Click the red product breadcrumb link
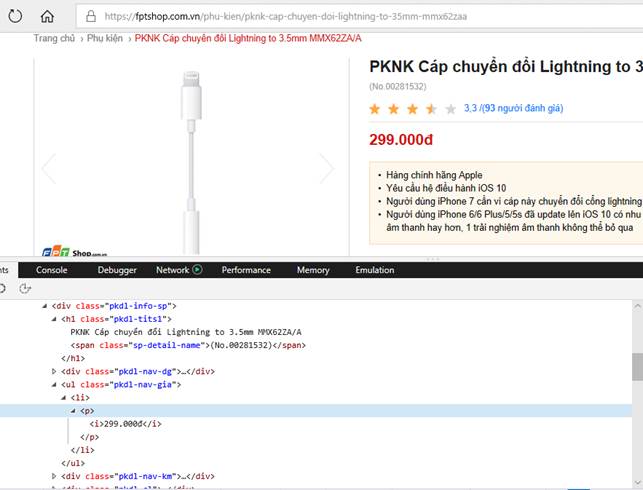The width and height of the screenshot is (643, 490). [x=248, y=38]
